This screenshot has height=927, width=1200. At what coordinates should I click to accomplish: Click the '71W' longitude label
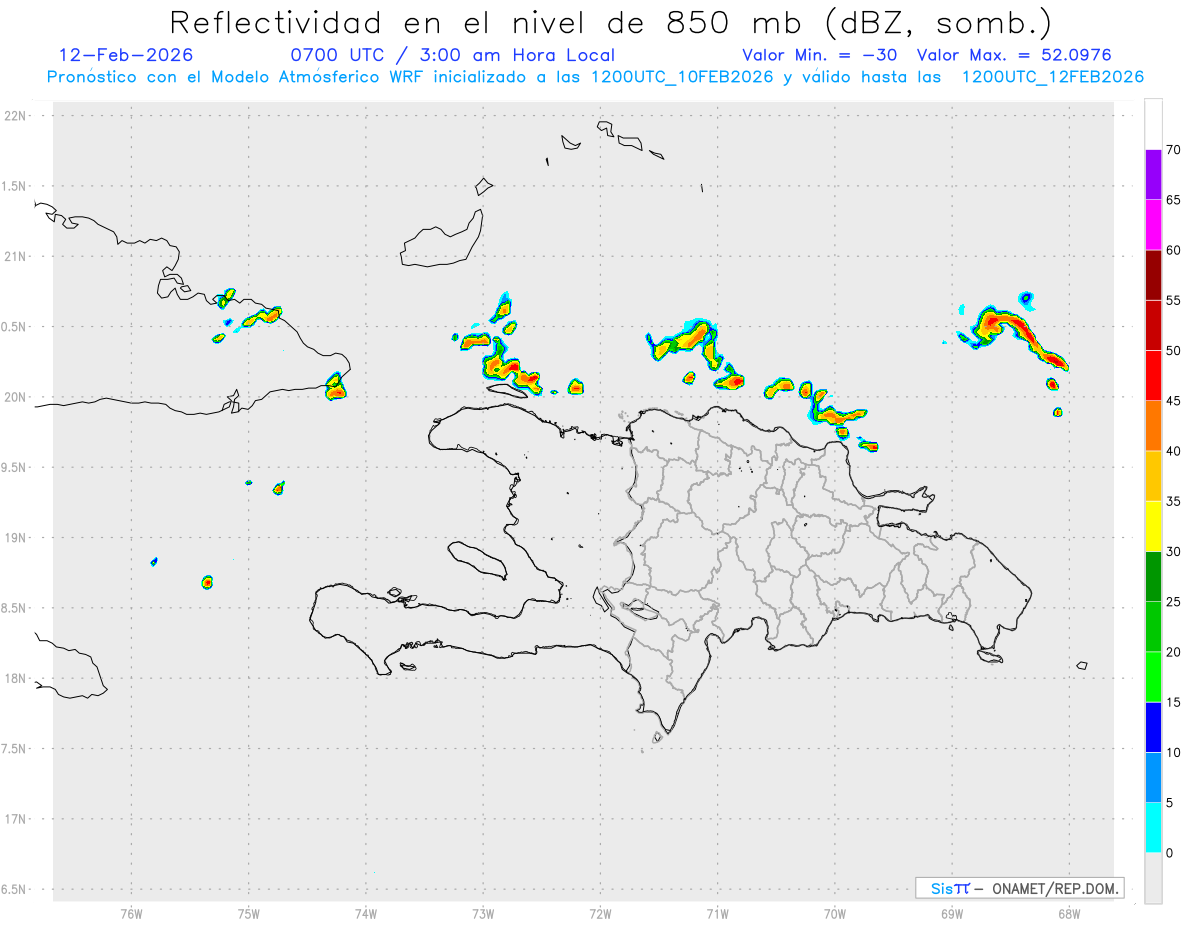coord(717,913)
